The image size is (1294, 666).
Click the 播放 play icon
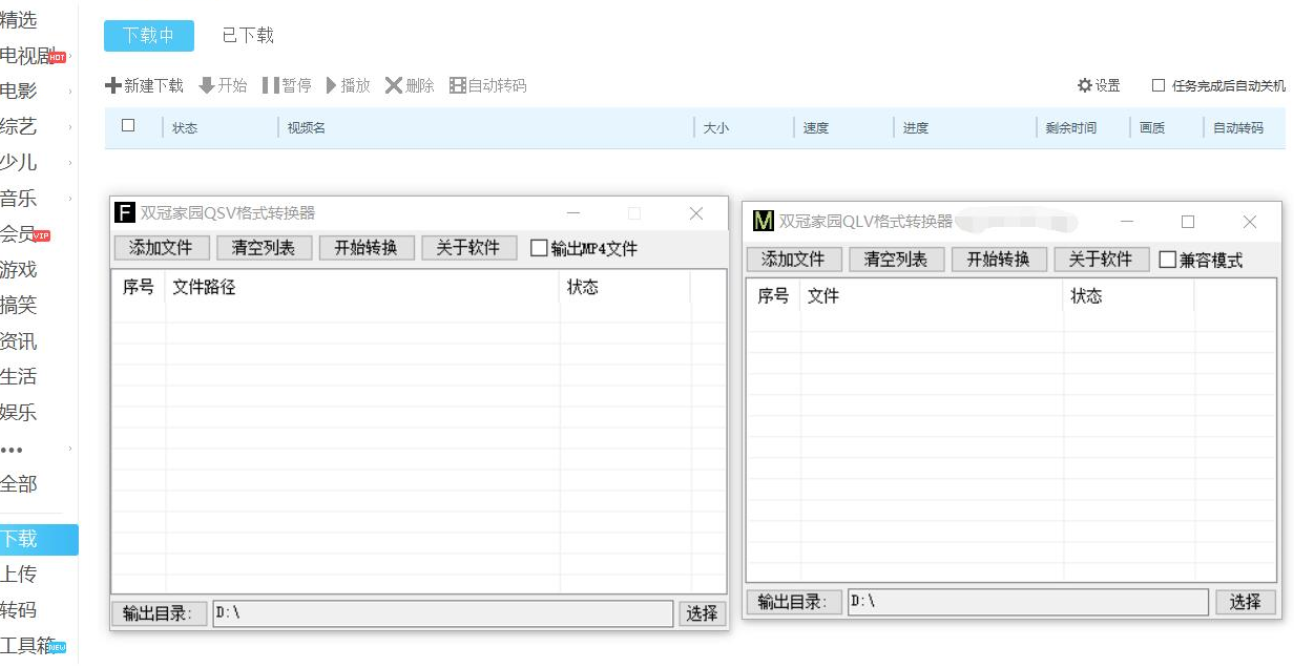pyautogui.click(x=331, y=86)
